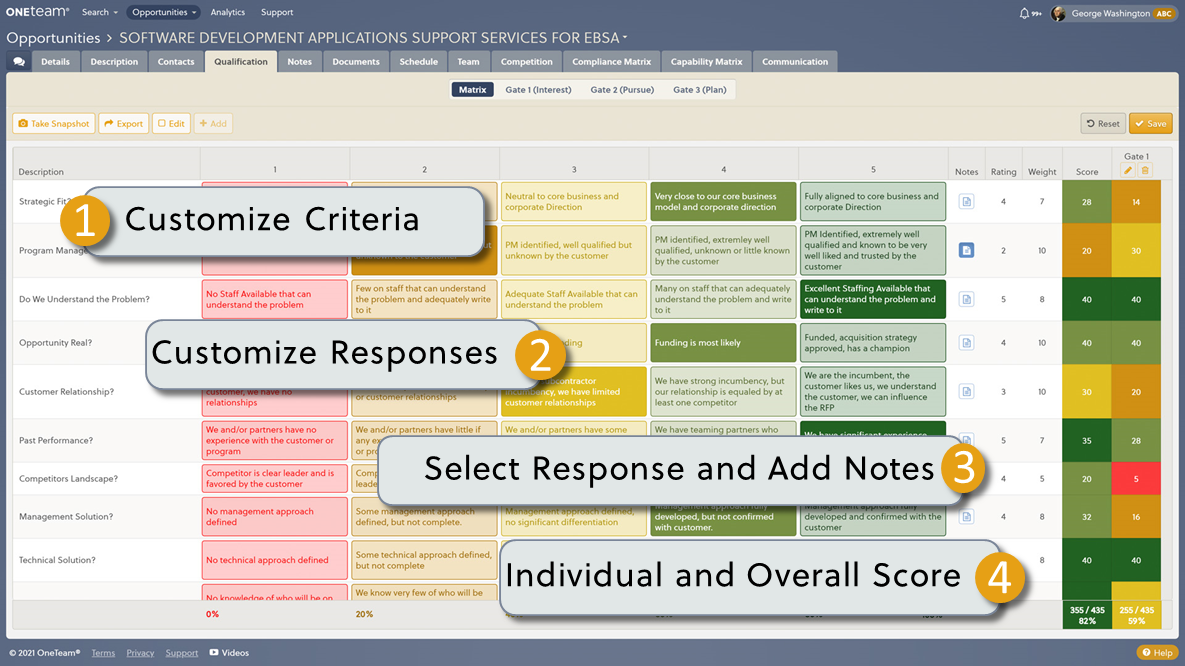The width and height of the screenshot is (1185, 666).
Task: Open the notifications bell in the header
Action: coord(1025,13)
